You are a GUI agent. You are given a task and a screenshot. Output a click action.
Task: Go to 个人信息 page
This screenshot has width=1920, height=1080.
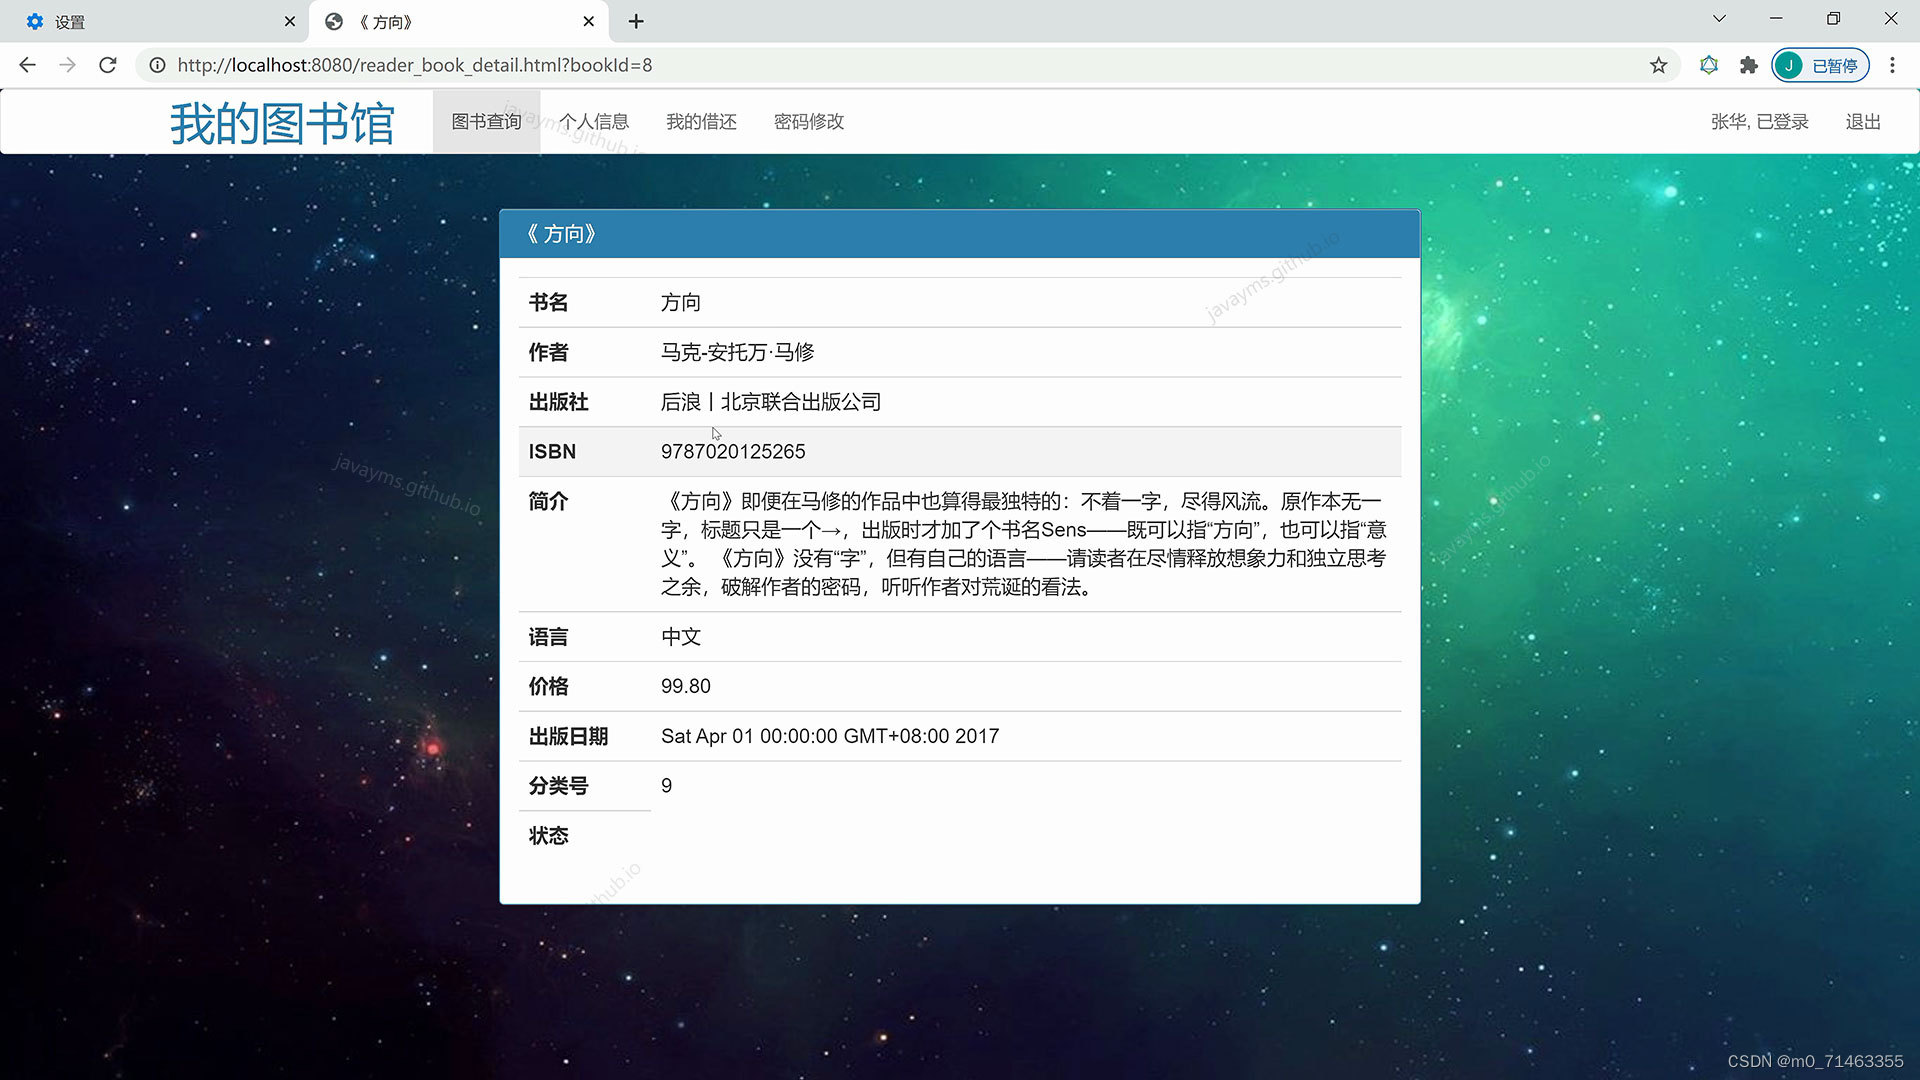[x=594, y=122]
